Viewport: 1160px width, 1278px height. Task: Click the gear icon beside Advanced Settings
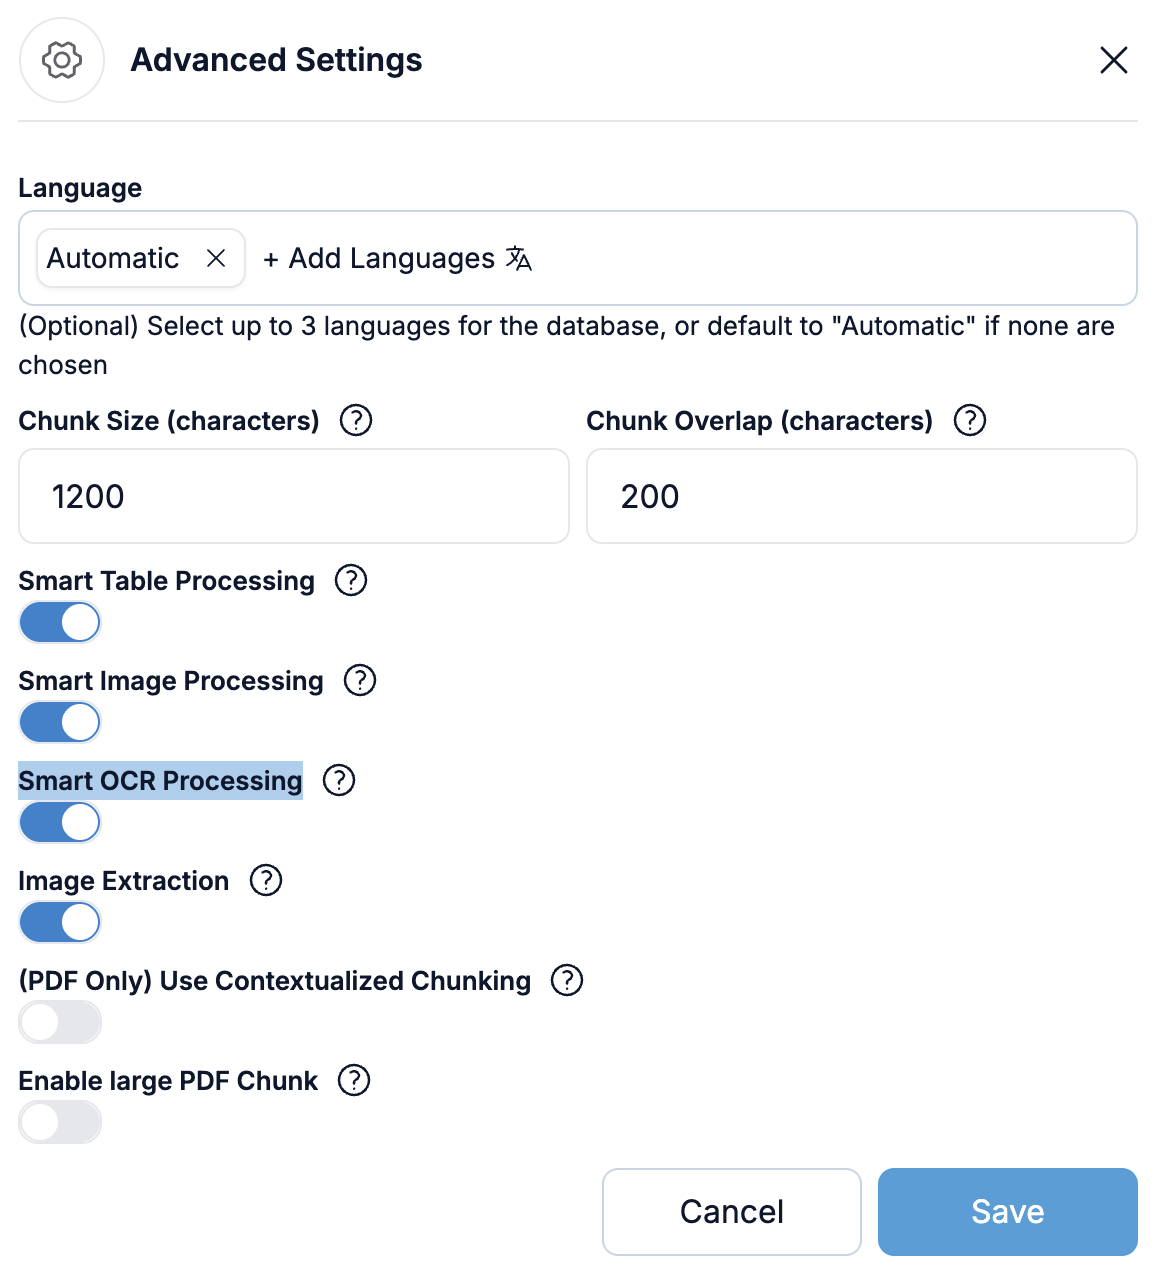tap(62, 60)
